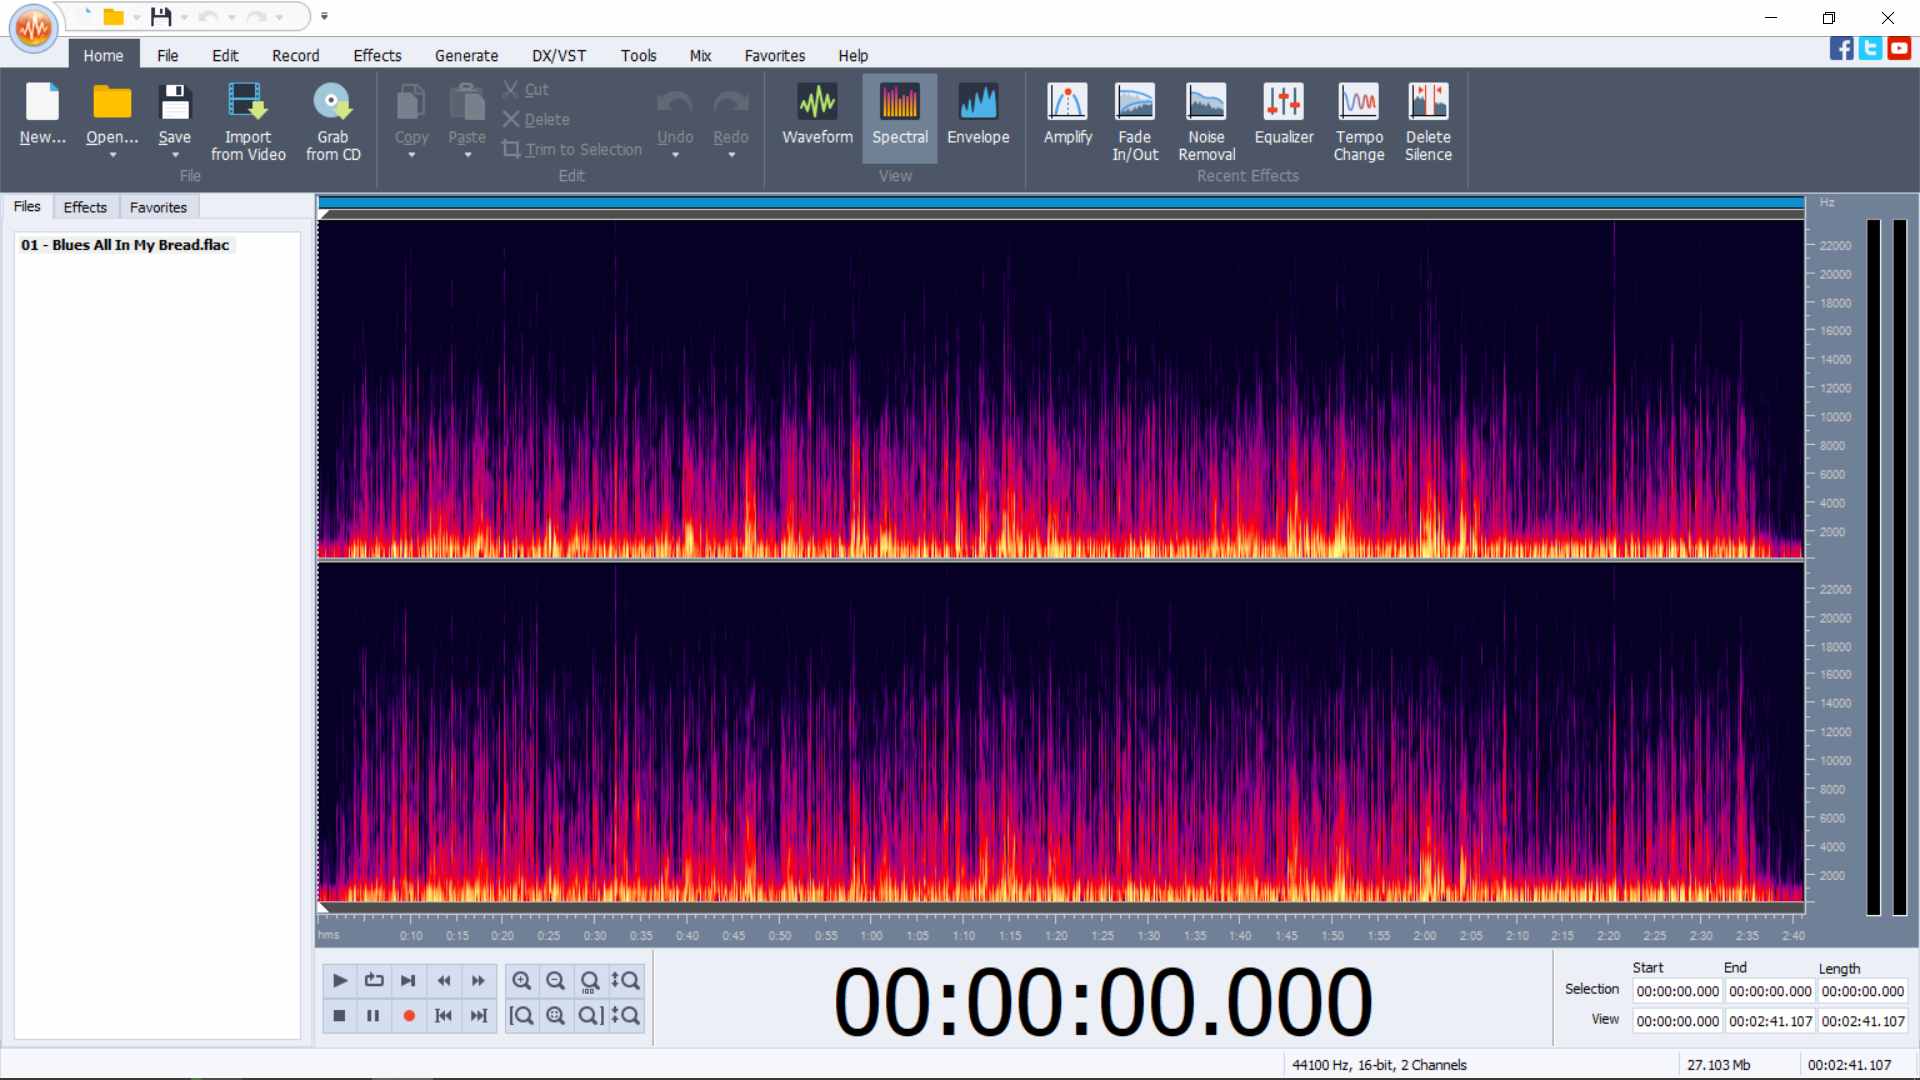Screen dimensions: 1920x1080
Task: Run the Delete Silence effect
Action: coord(1428,122)
